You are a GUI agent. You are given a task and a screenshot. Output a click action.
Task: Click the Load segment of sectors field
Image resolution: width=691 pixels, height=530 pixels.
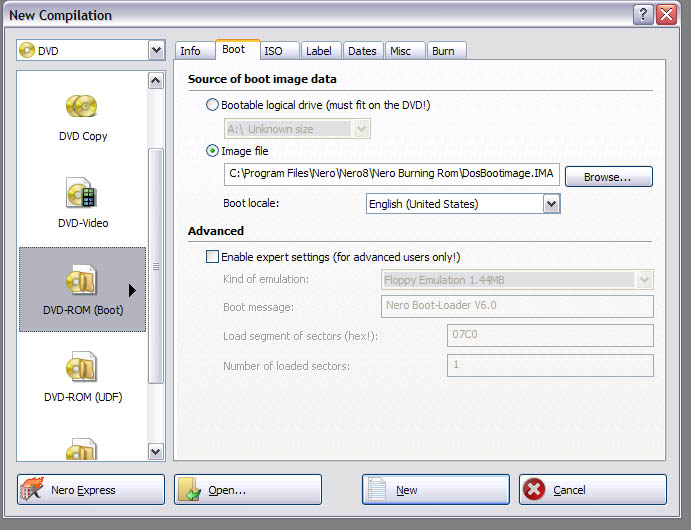pyautogui.click(x=550, y=335)
